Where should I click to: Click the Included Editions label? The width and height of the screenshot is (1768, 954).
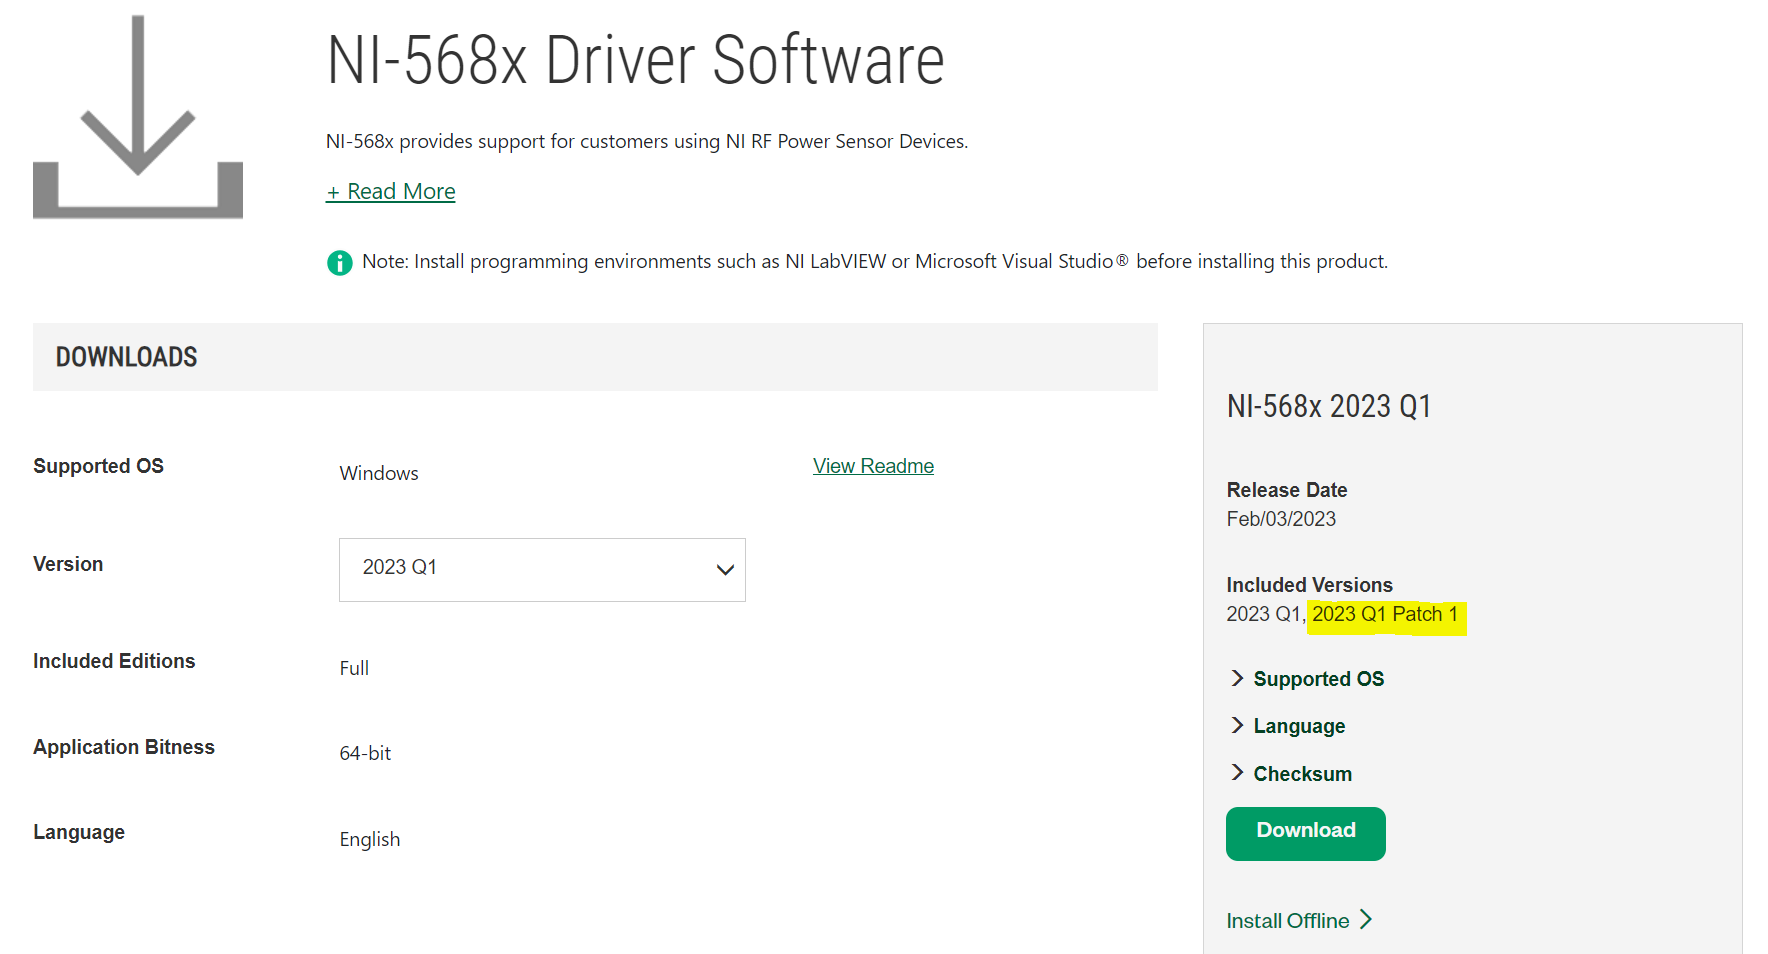(x=114, y=661)
